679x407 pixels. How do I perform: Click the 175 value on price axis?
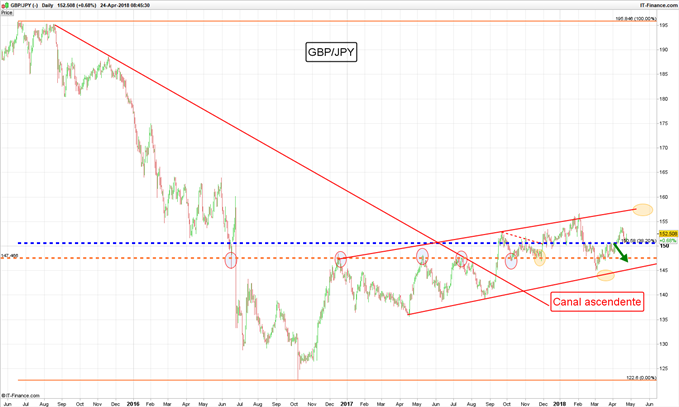pos(663,123)
